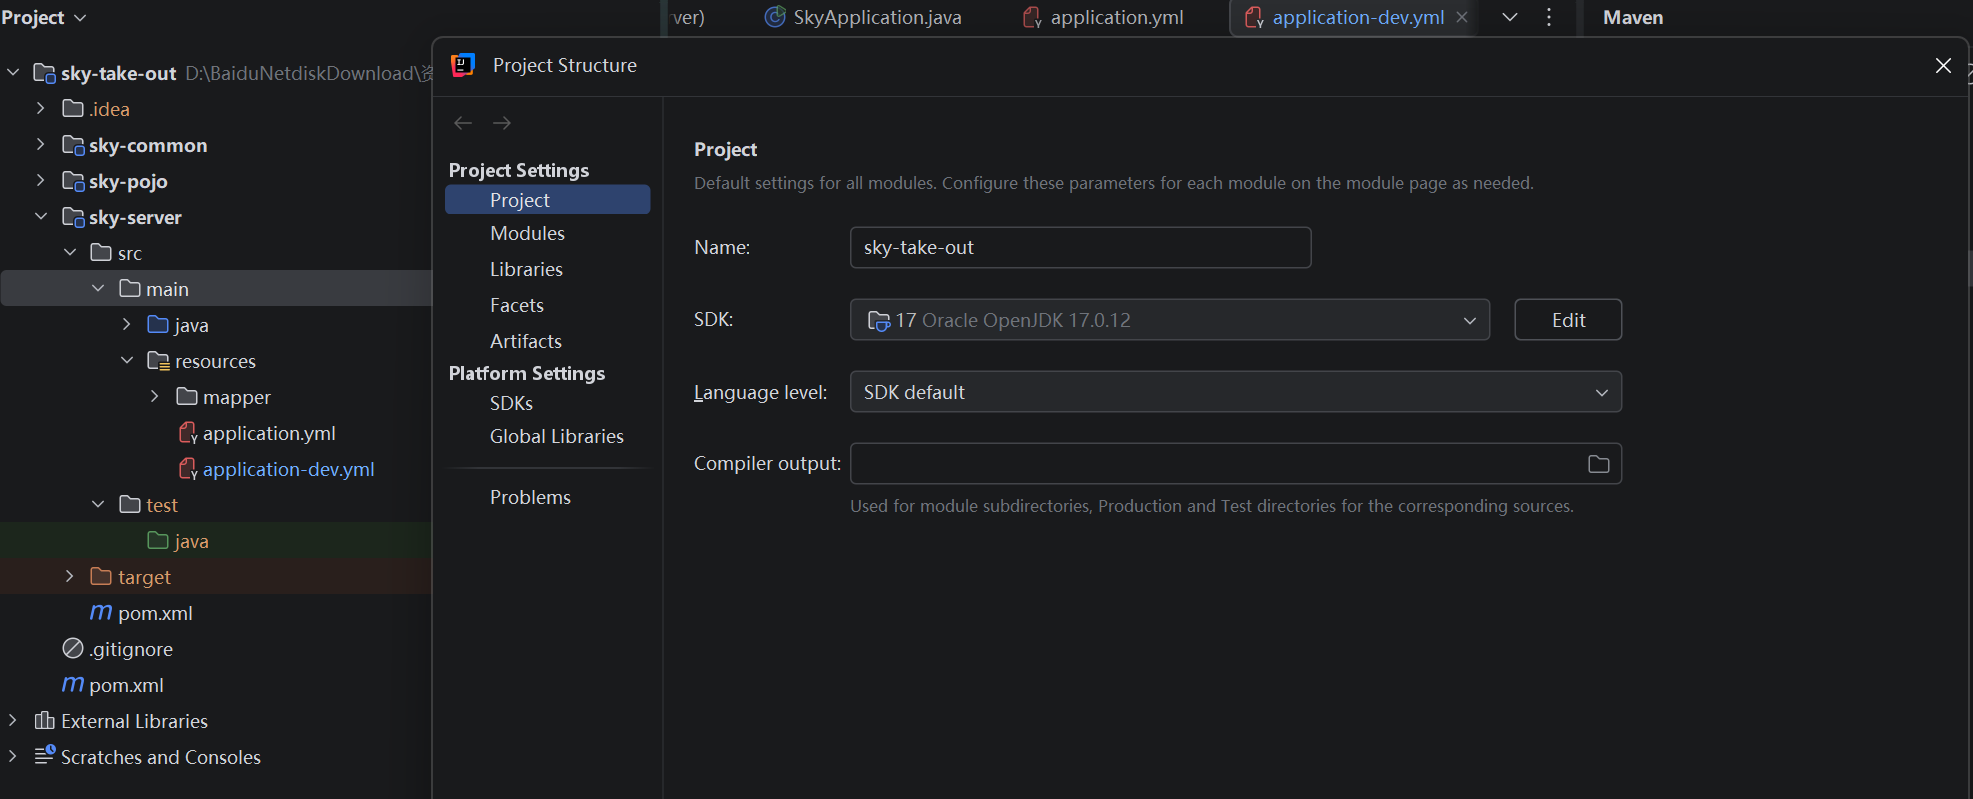This screenshot has height=799, width=1973.
Task: Switch to the application.yml editor tab
Action: pyautogui.click(x=1104, y=17)
